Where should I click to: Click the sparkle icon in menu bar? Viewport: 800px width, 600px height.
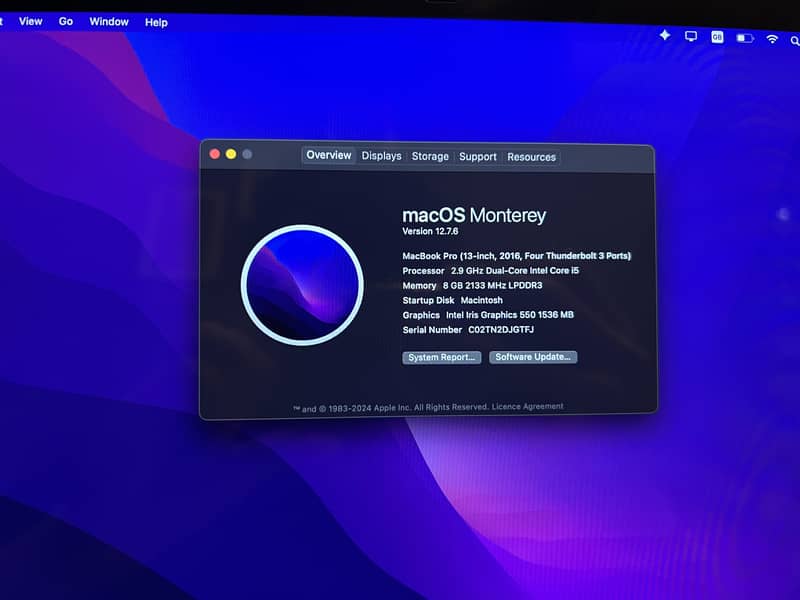(665, 35)
